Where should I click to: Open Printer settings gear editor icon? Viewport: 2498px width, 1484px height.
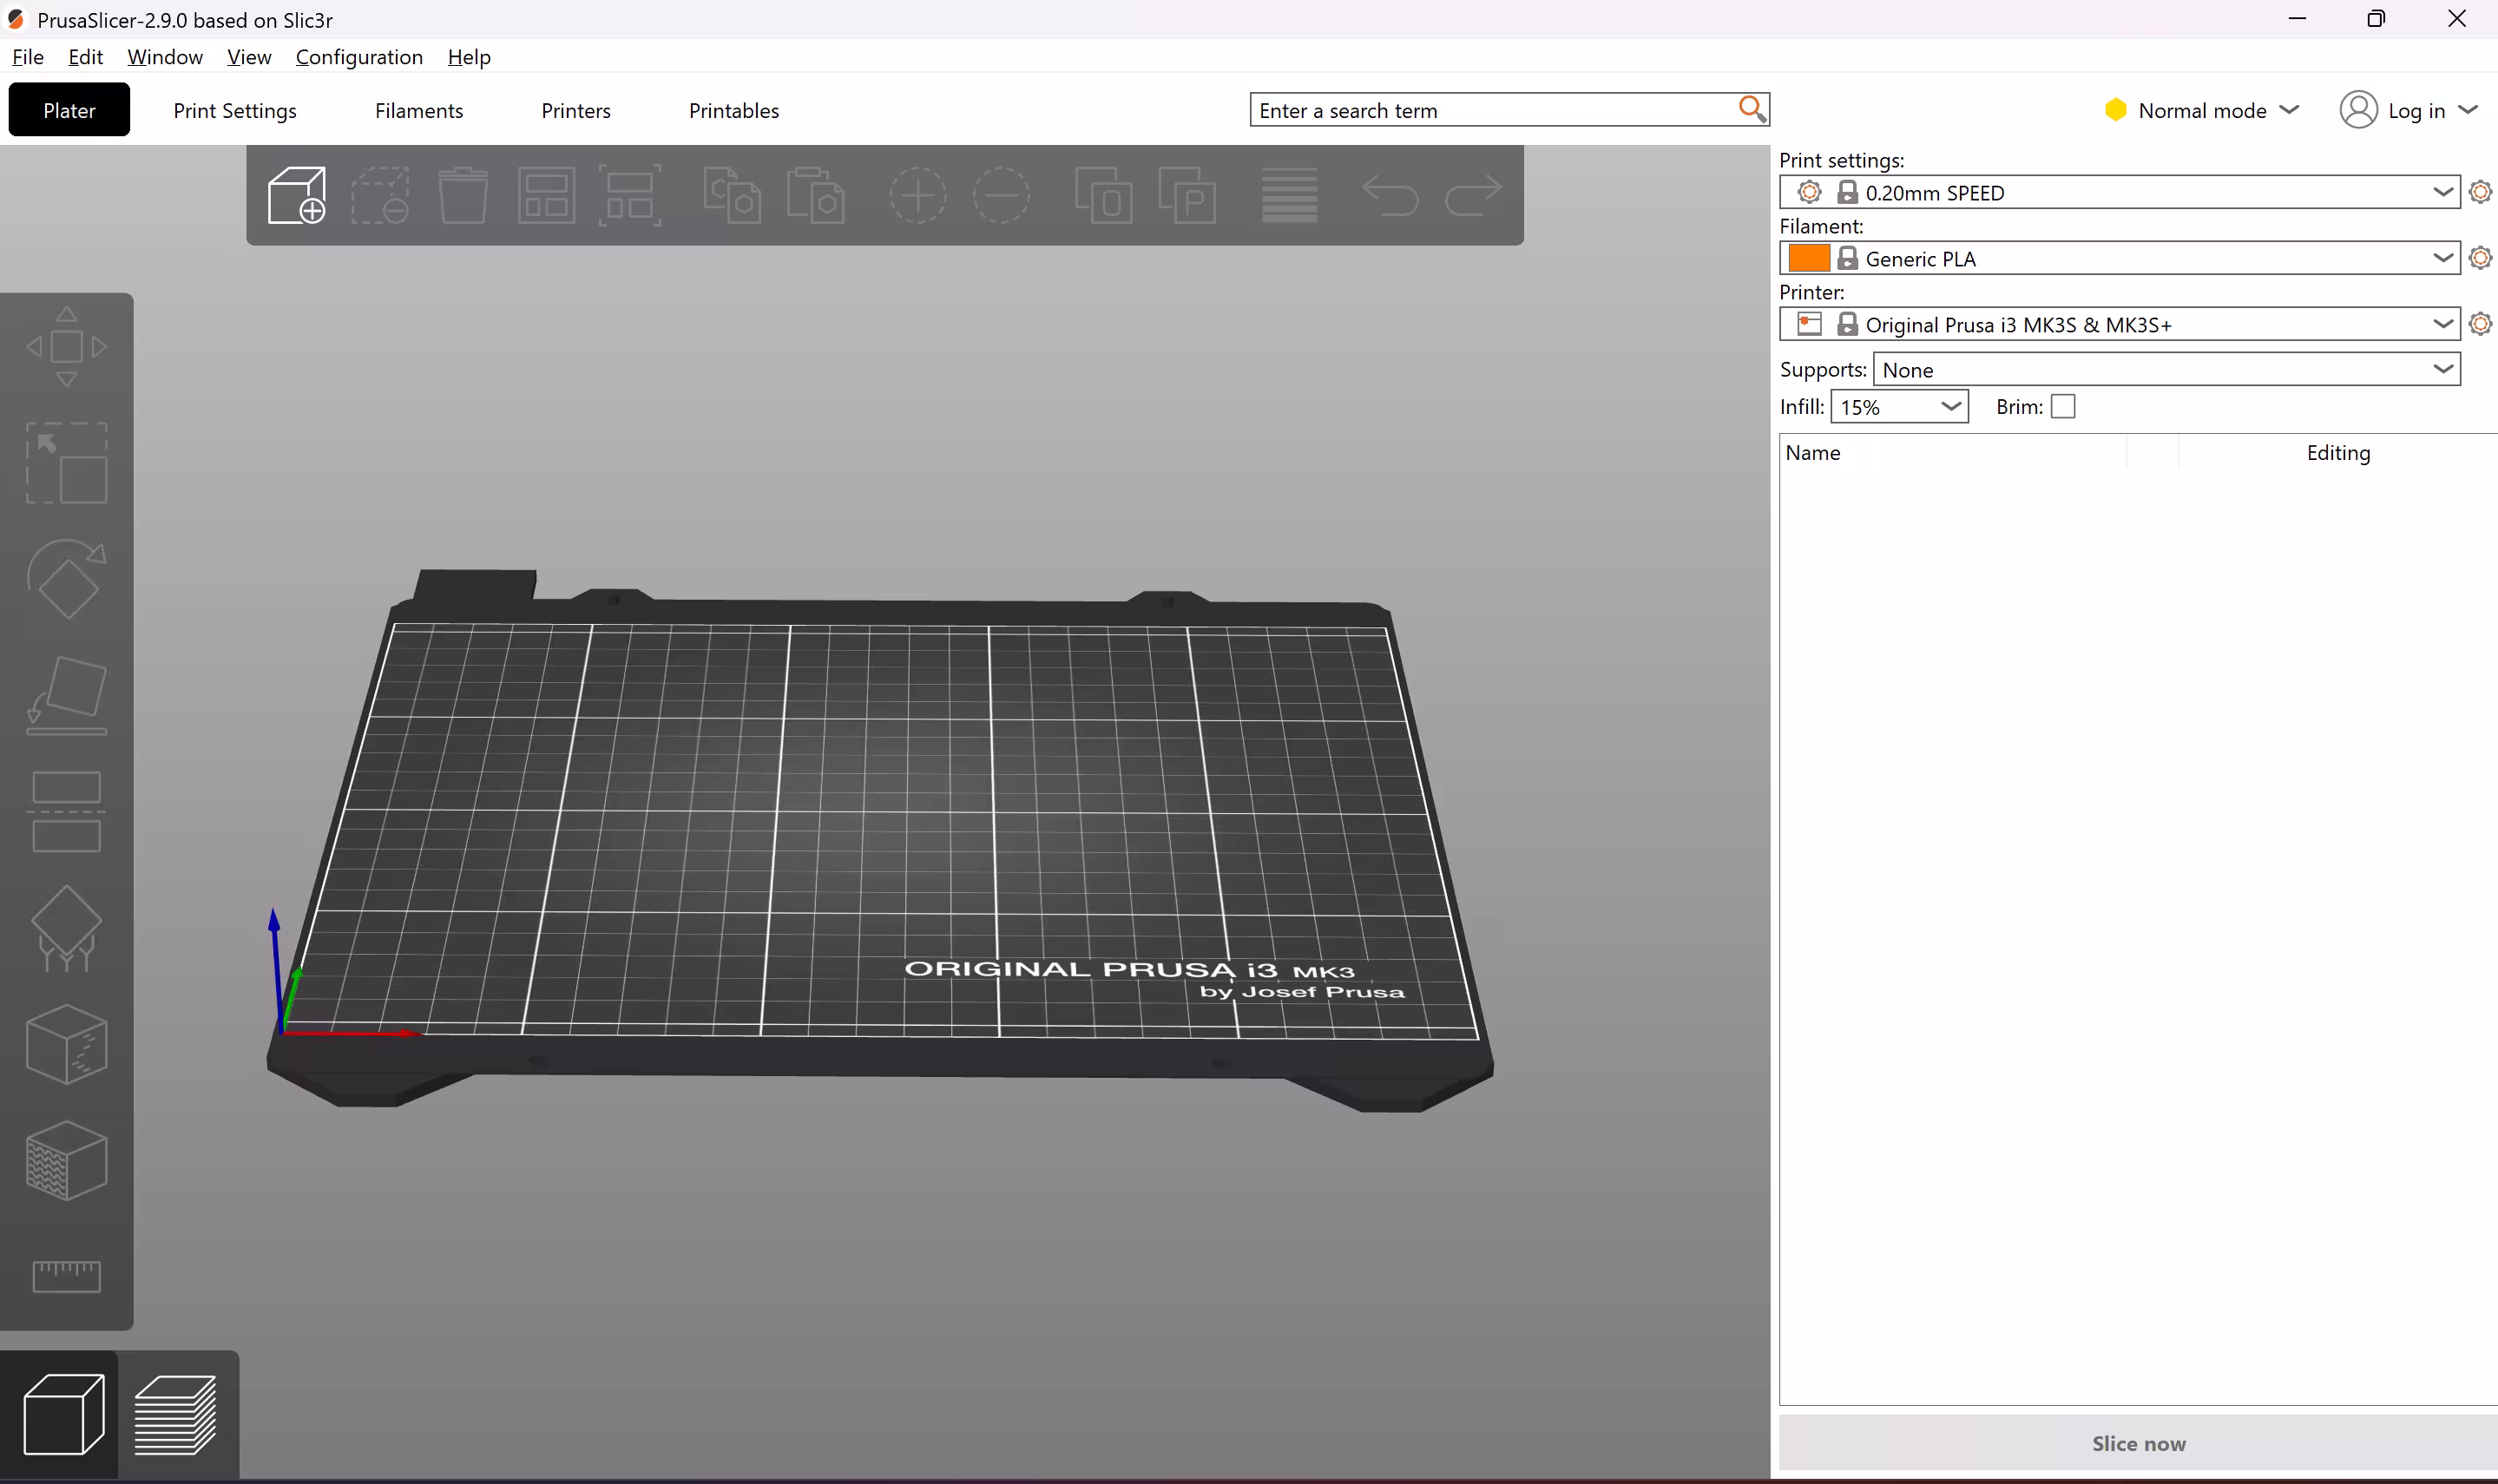pyautogui.click(x=2480, y=323)
